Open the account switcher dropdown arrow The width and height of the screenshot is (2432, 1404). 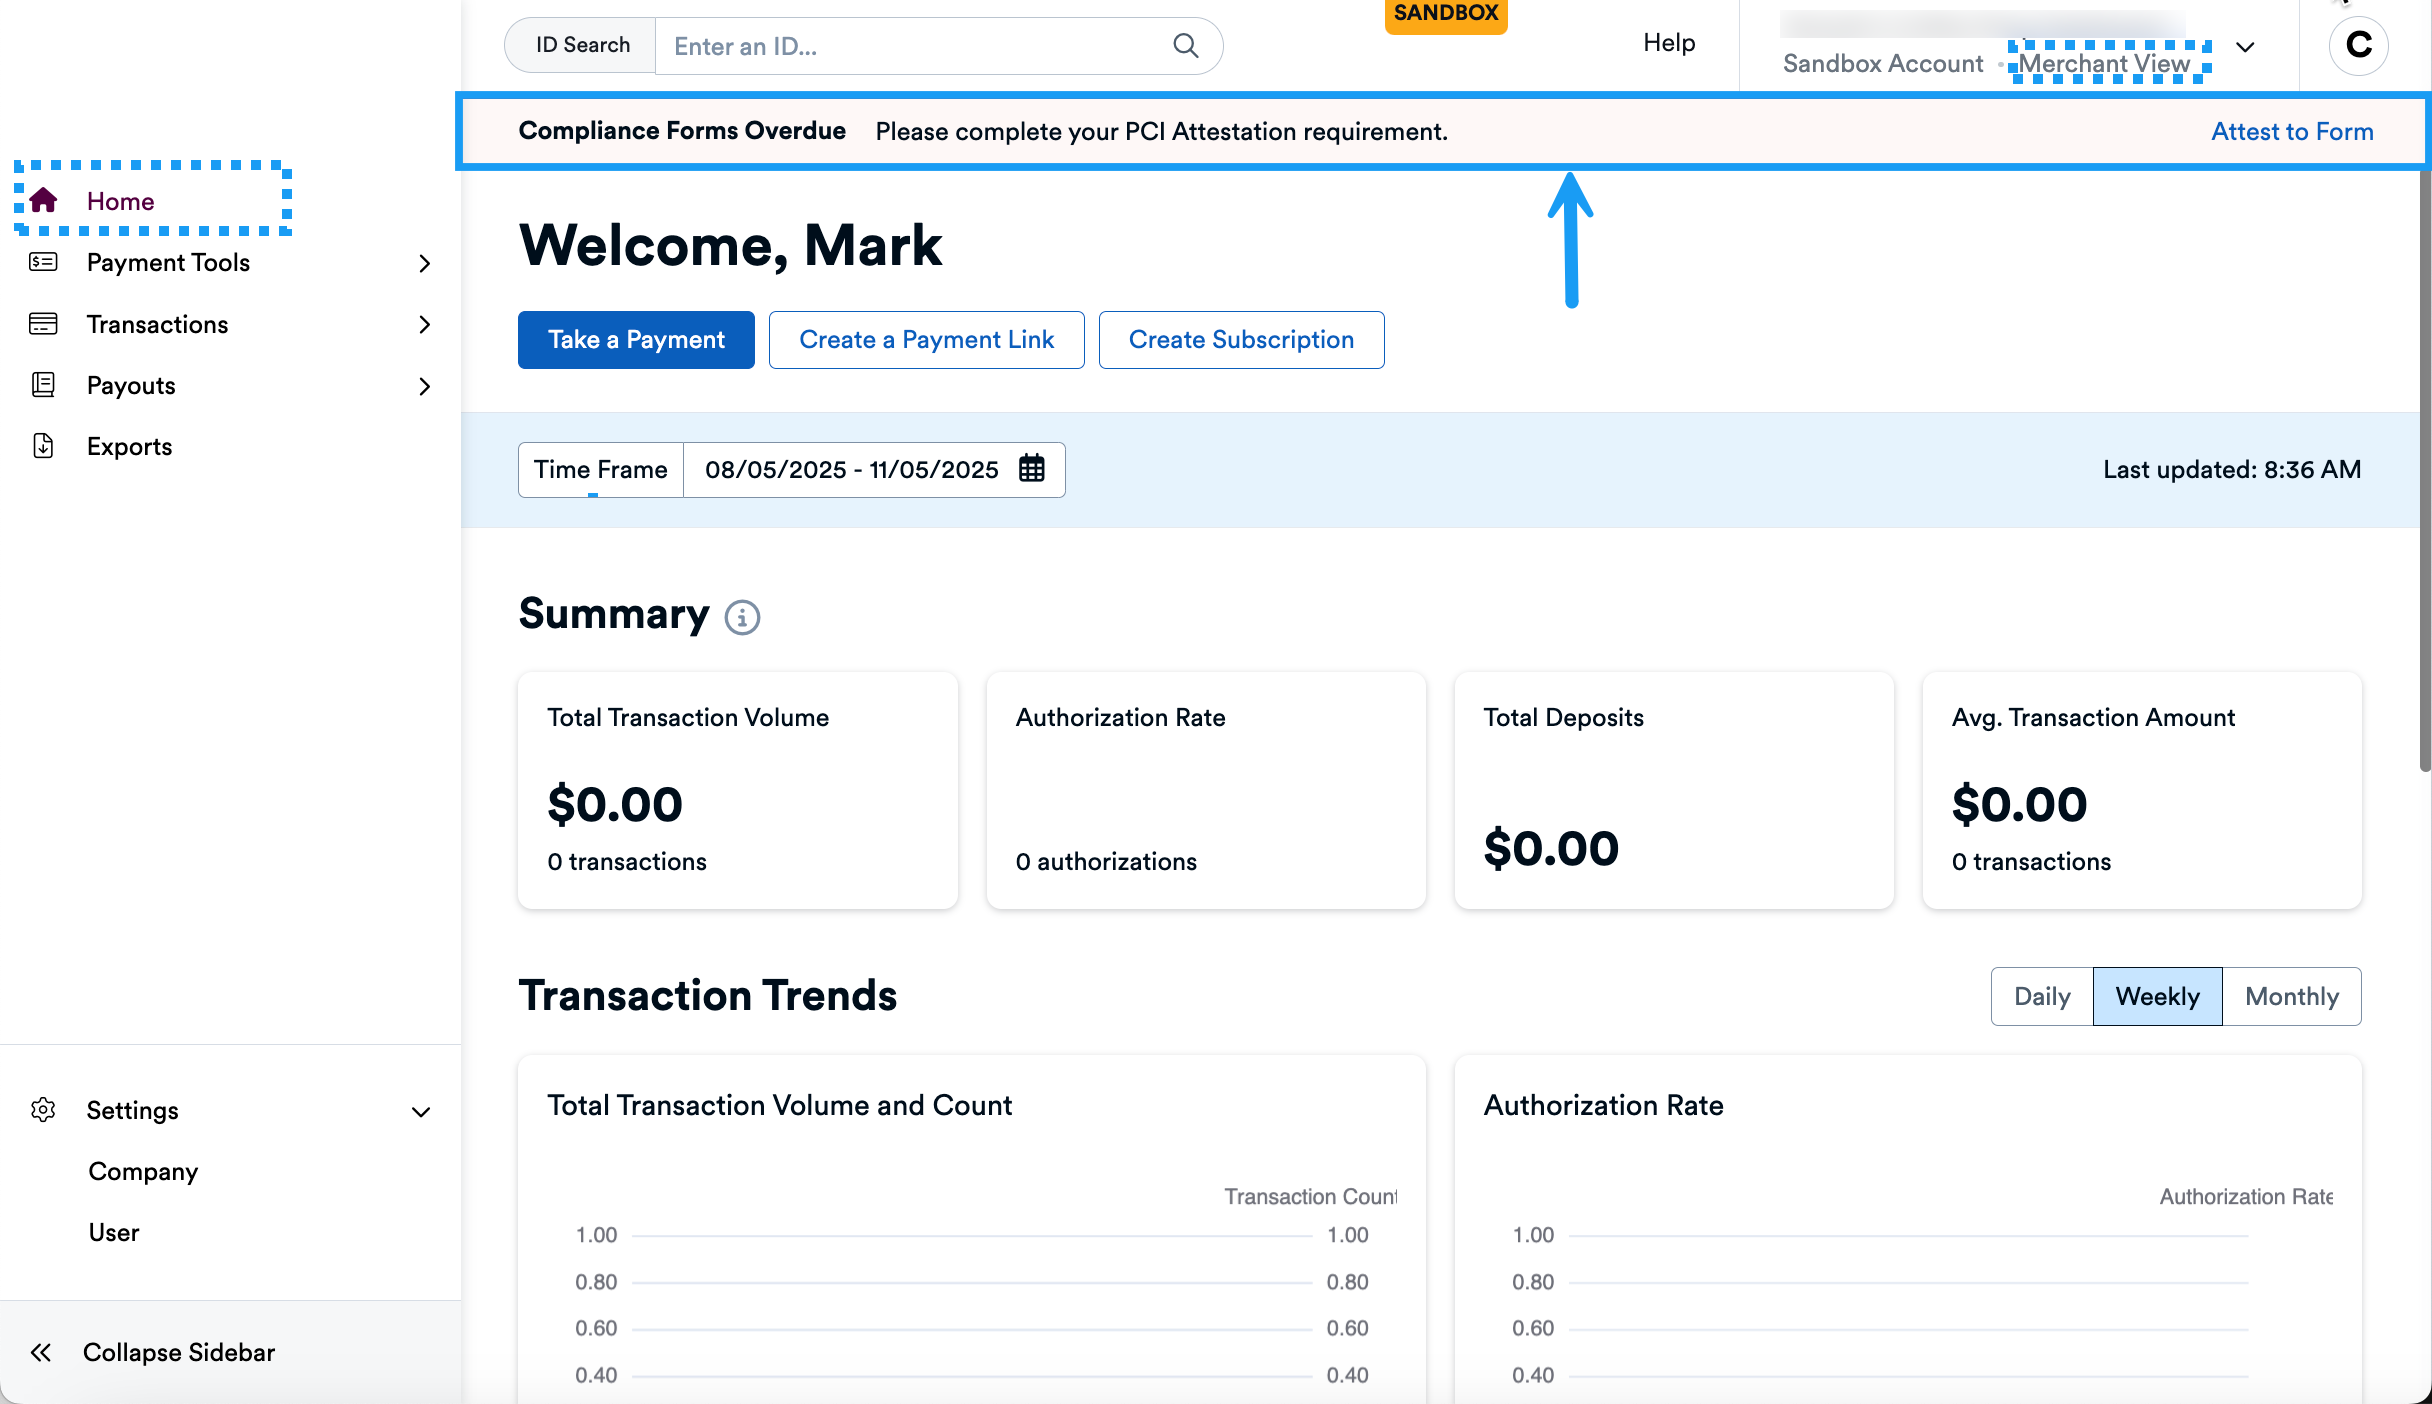tap(2245, 47)
